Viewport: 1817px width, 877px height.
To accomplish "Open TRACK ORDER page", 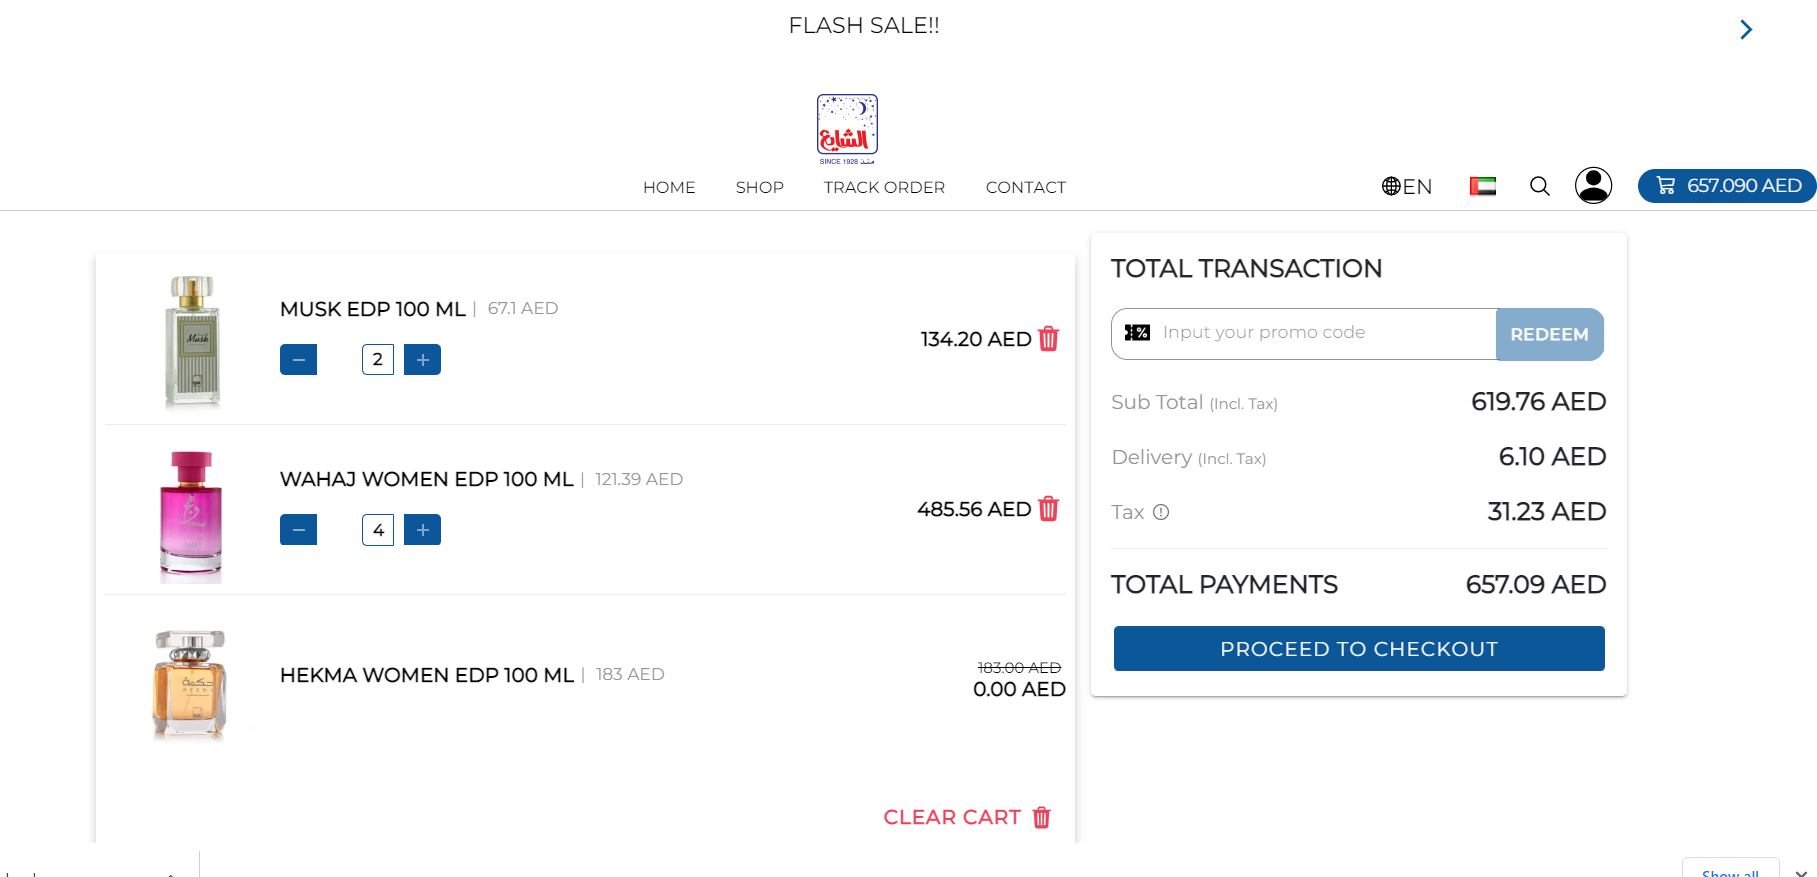I will (884, 187).
